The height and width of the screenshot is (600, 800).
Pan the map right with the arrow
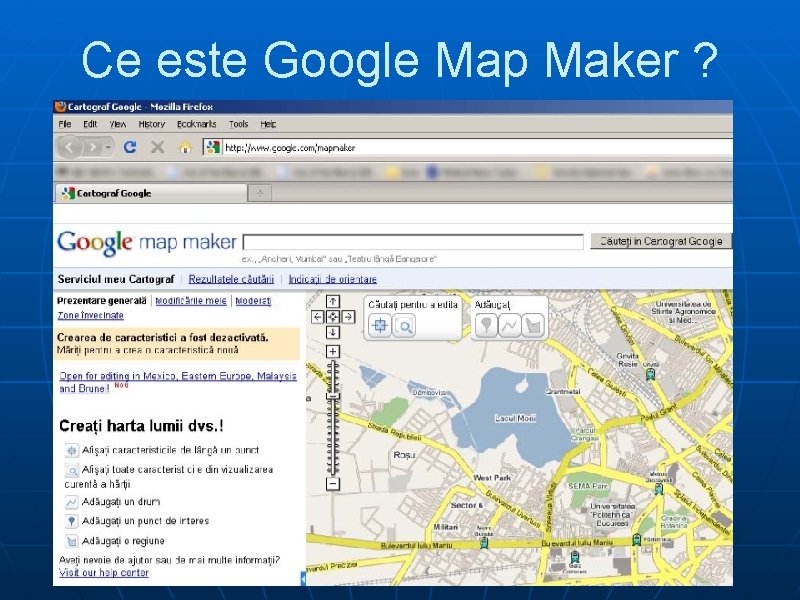click(x=348, y=317)
